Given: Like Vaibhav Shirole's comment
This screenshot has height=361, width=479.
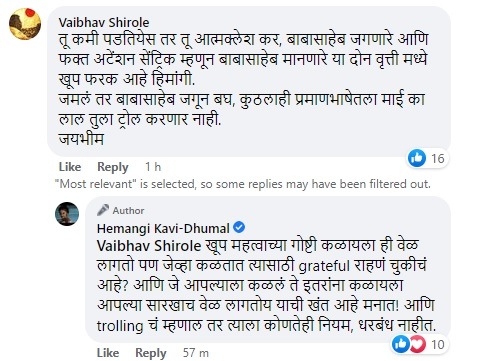Looking at the screenshot, I should click(x=70, y=167).
